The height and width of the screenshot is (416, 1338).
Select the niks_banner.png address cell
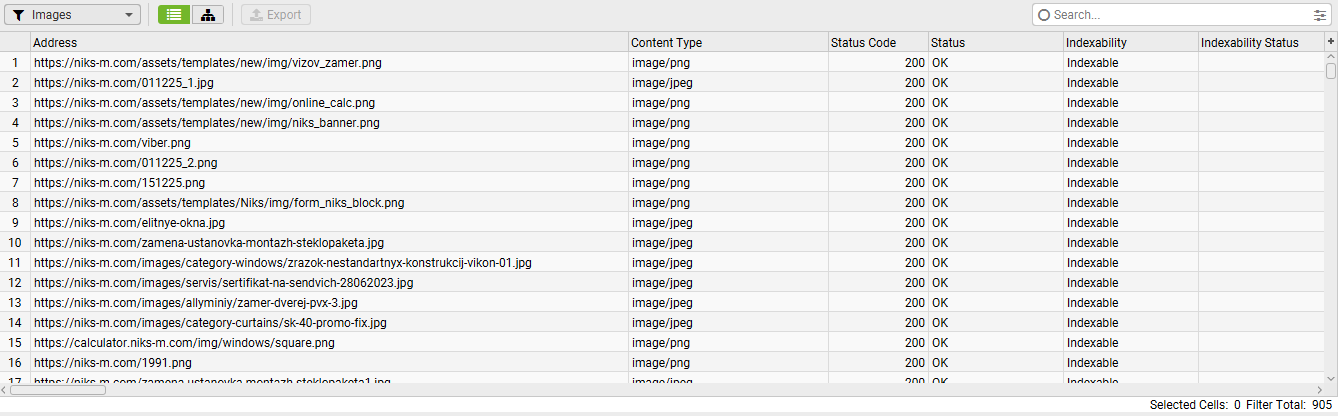pyautogui.click(x=207, y=122)
